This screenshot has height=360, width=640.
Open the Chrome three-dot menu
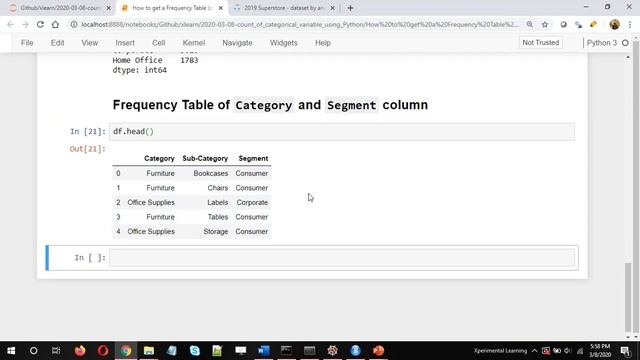coord(630,24)
